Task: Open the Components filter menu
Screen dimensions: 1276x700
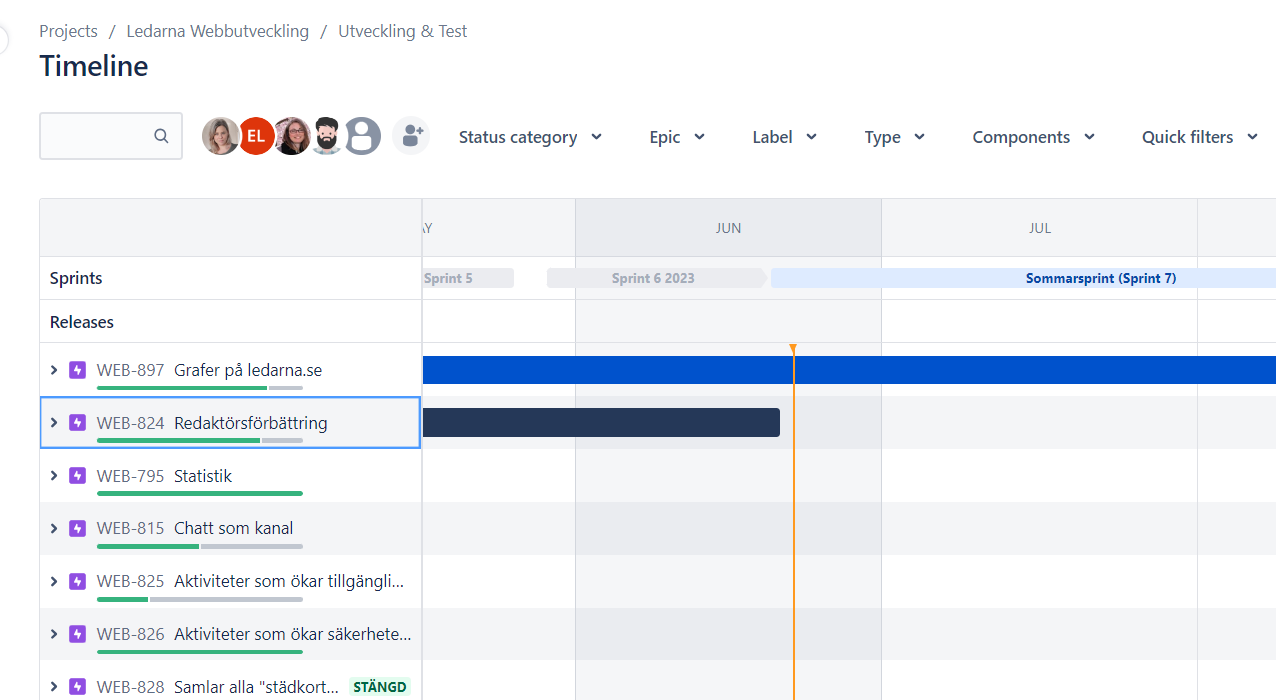Action: tap(1033, 137)
